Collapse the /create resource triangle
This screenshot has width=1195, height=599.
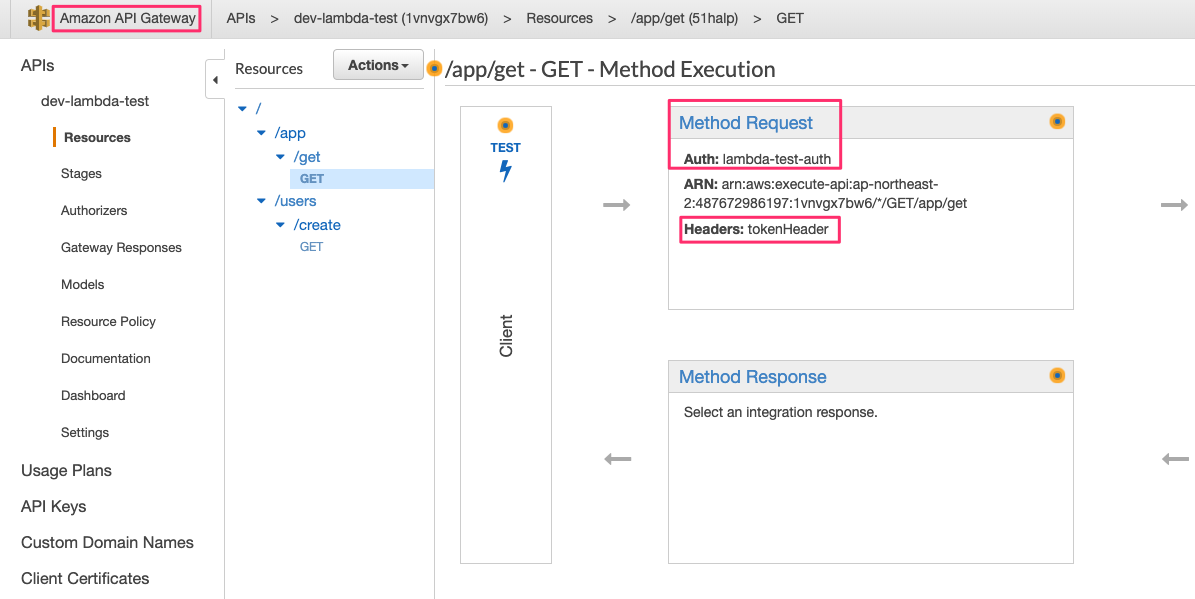tap(280, 226)
